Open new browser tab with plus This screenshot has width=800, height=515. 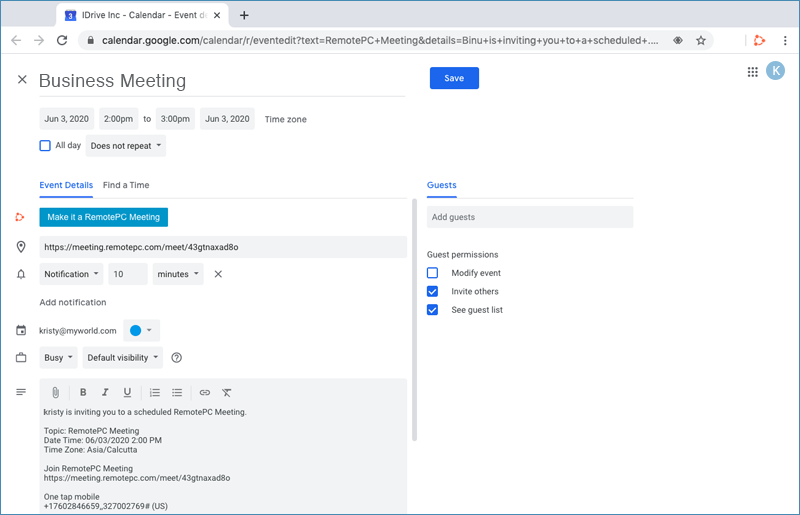point(244,15)
